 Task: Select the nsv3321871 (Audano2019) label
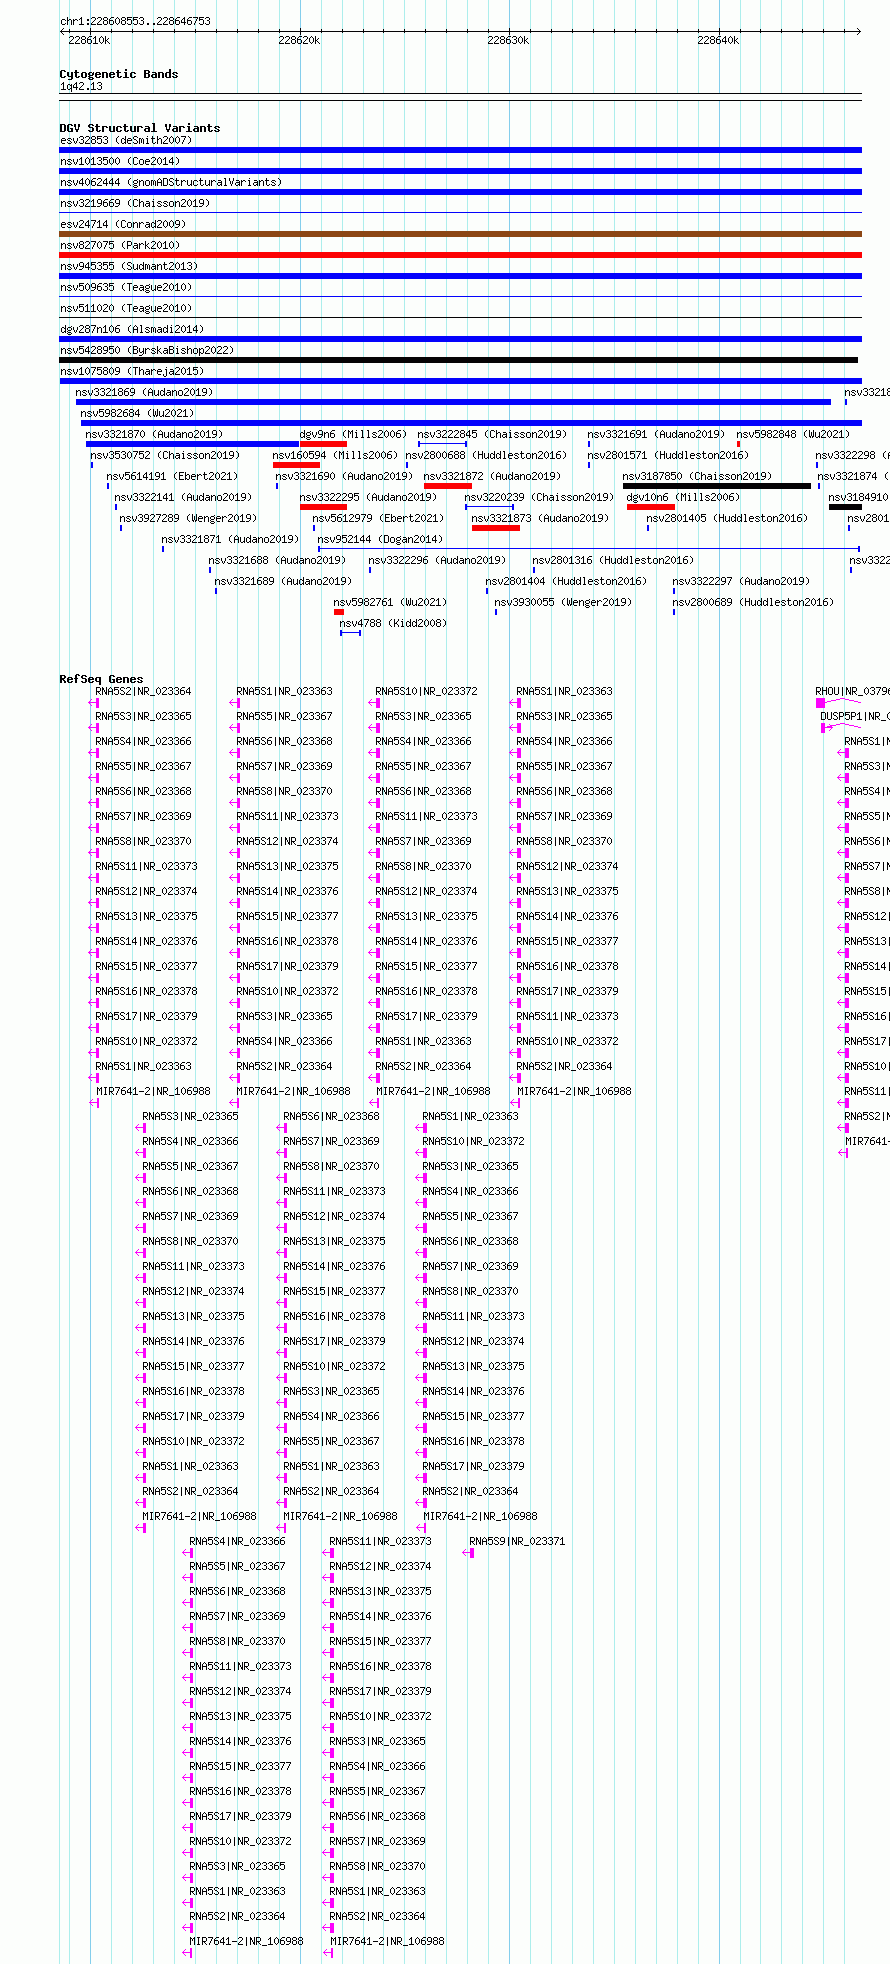point(230,539)
